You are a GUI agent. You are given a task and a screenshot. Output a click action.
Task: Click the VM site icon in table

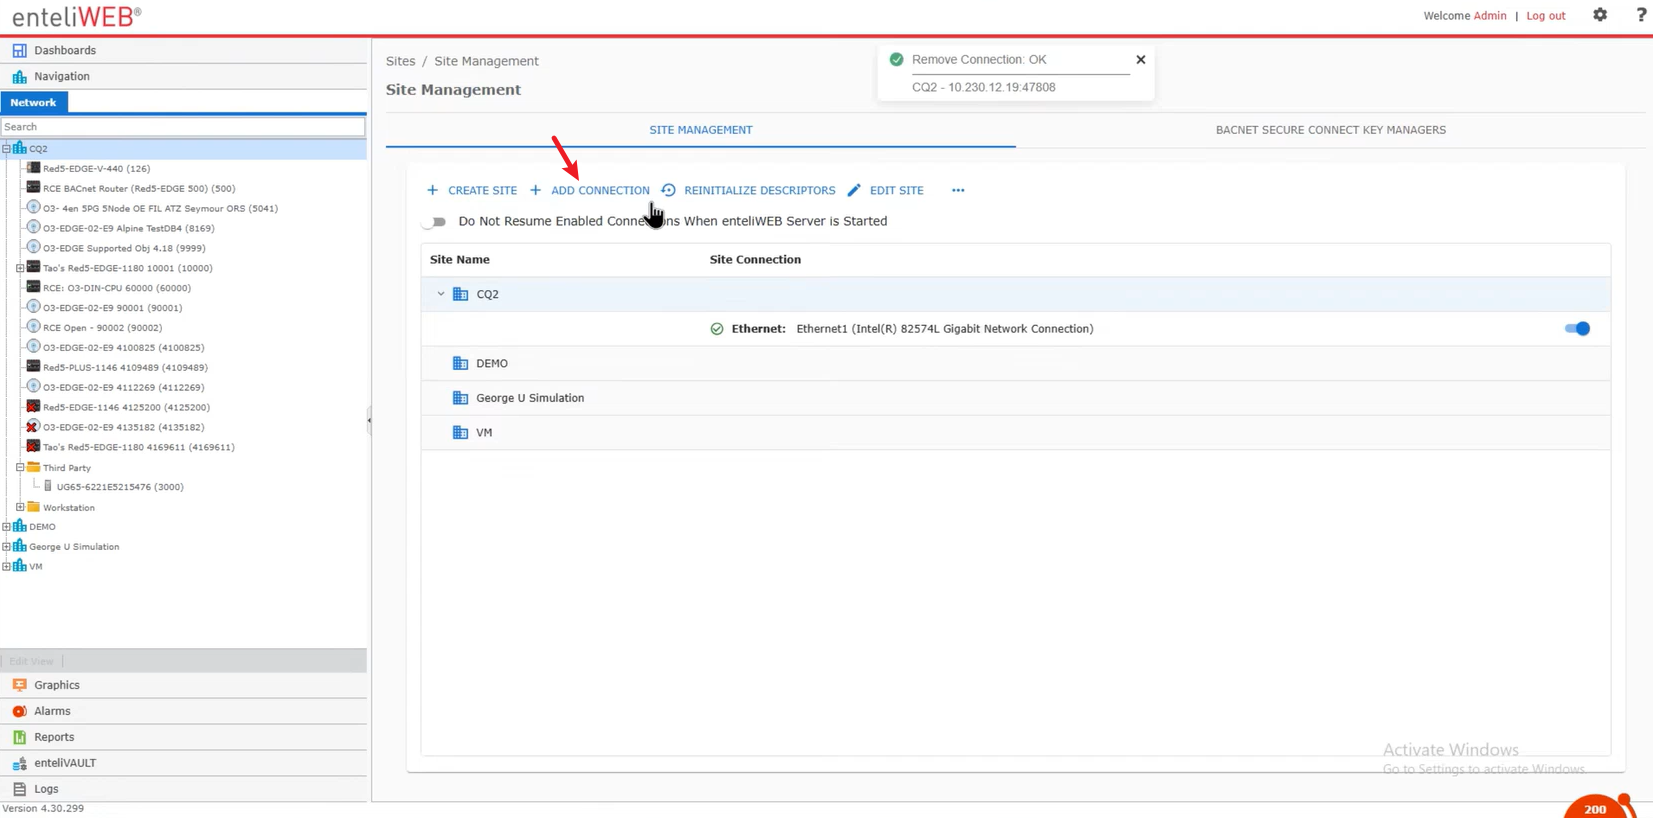[460, 432]
